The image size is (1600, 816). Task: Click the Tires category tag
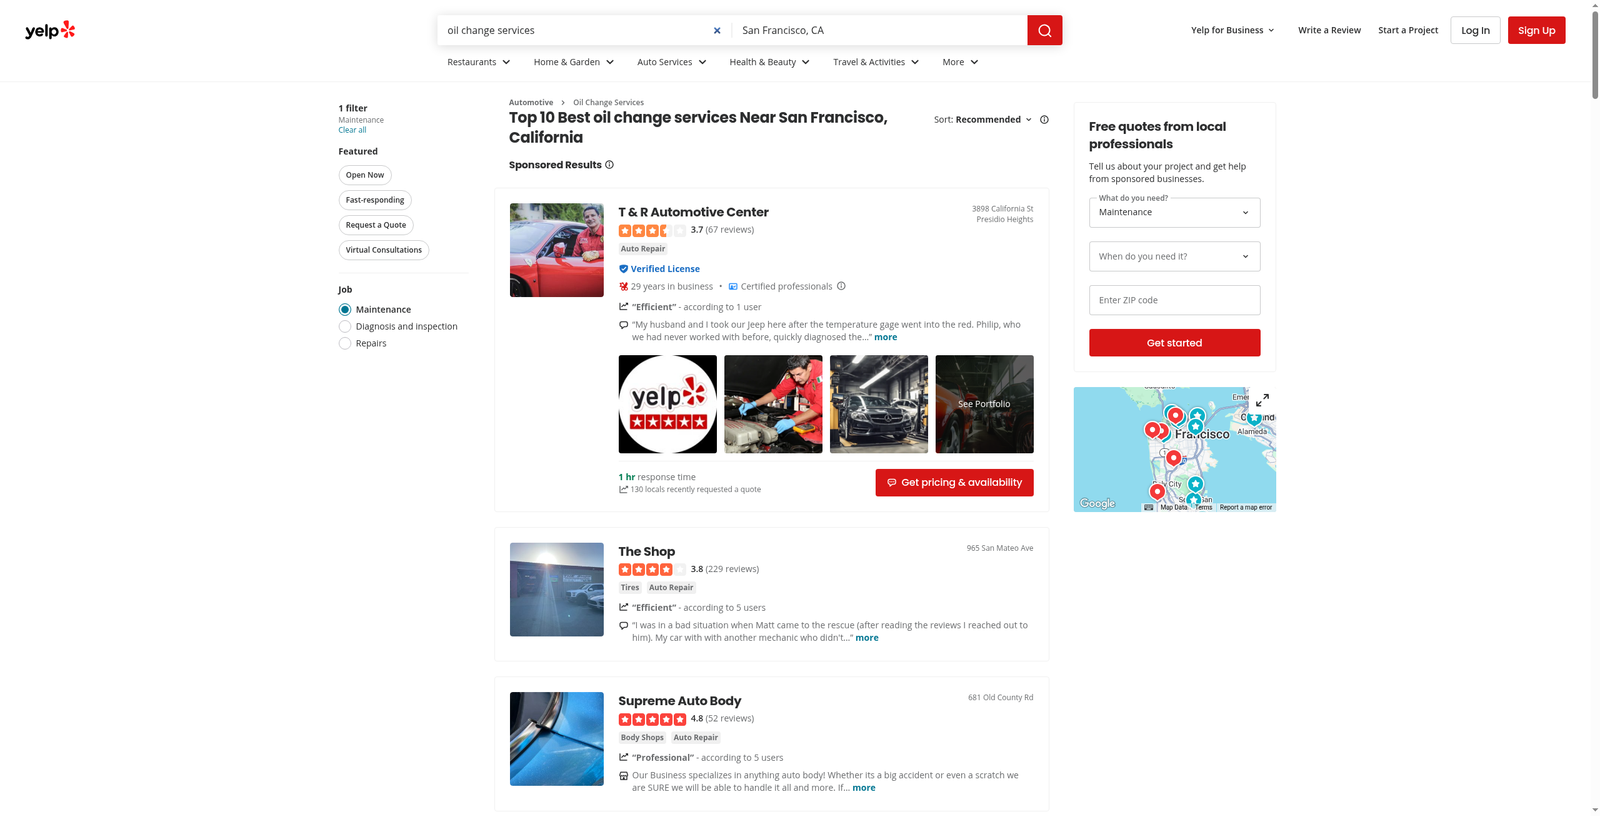coord(630,587)
